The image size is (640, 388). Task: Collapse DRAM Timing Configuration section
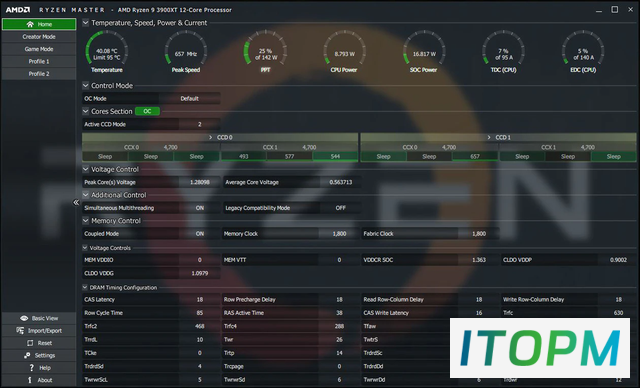[x=85, y=287]
